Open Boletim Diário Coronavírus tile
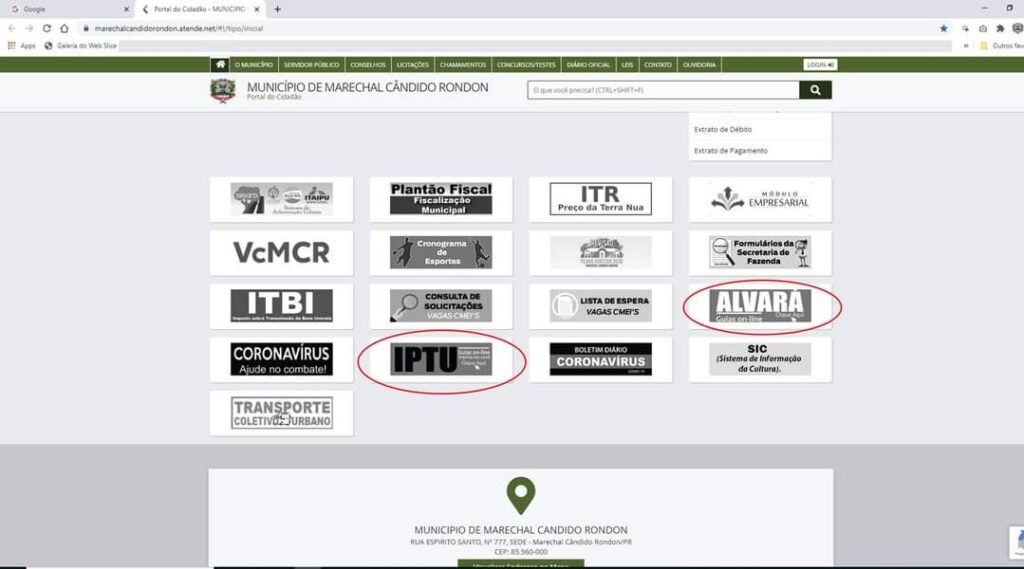The image size is (1024, 569). click(x=600, y=359)
